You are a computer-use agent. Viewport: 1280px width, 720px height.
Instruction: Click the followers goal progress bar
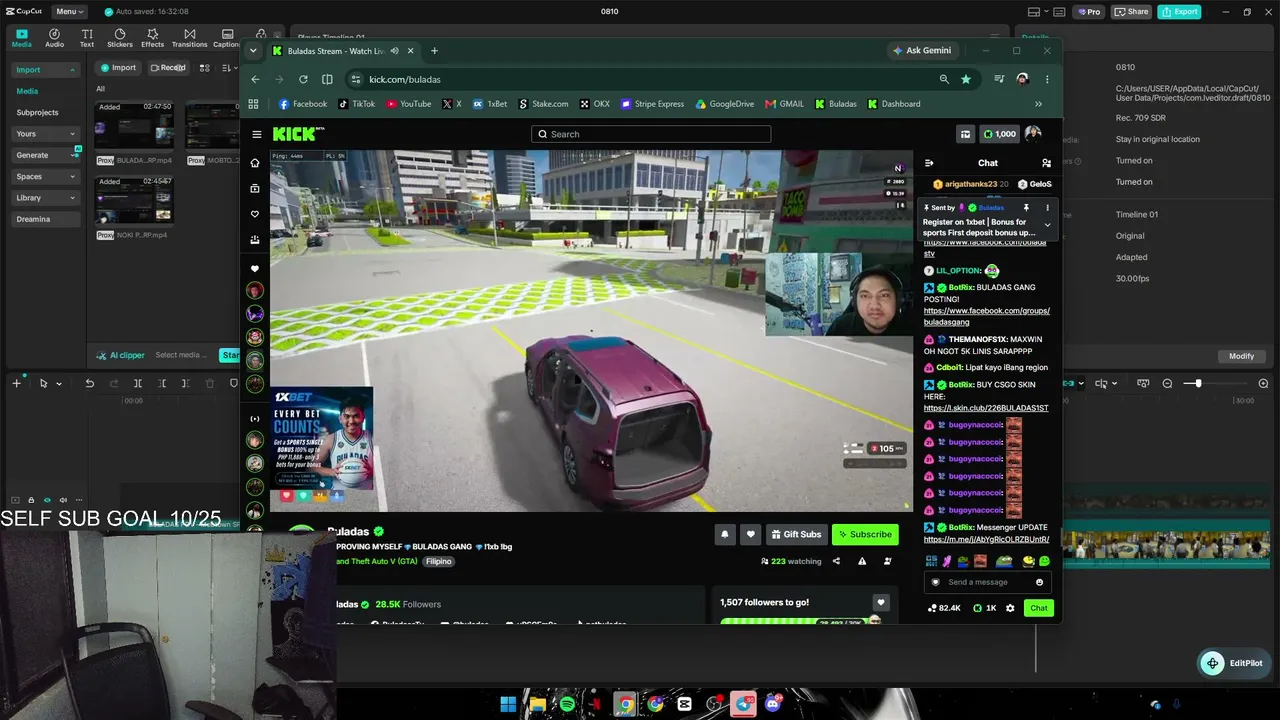coord(800,621)
